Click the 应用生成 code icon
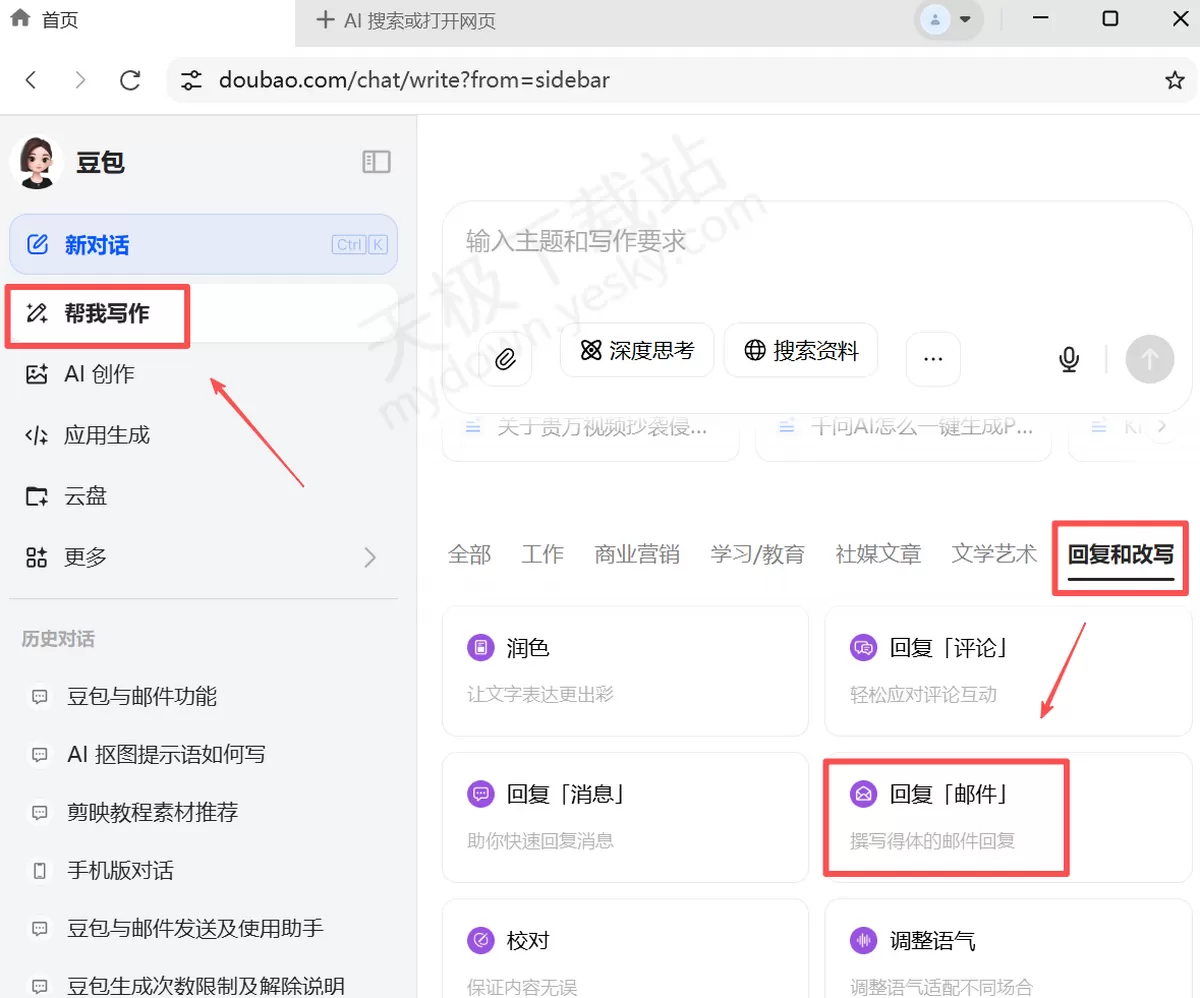 (x=37, y=435)
